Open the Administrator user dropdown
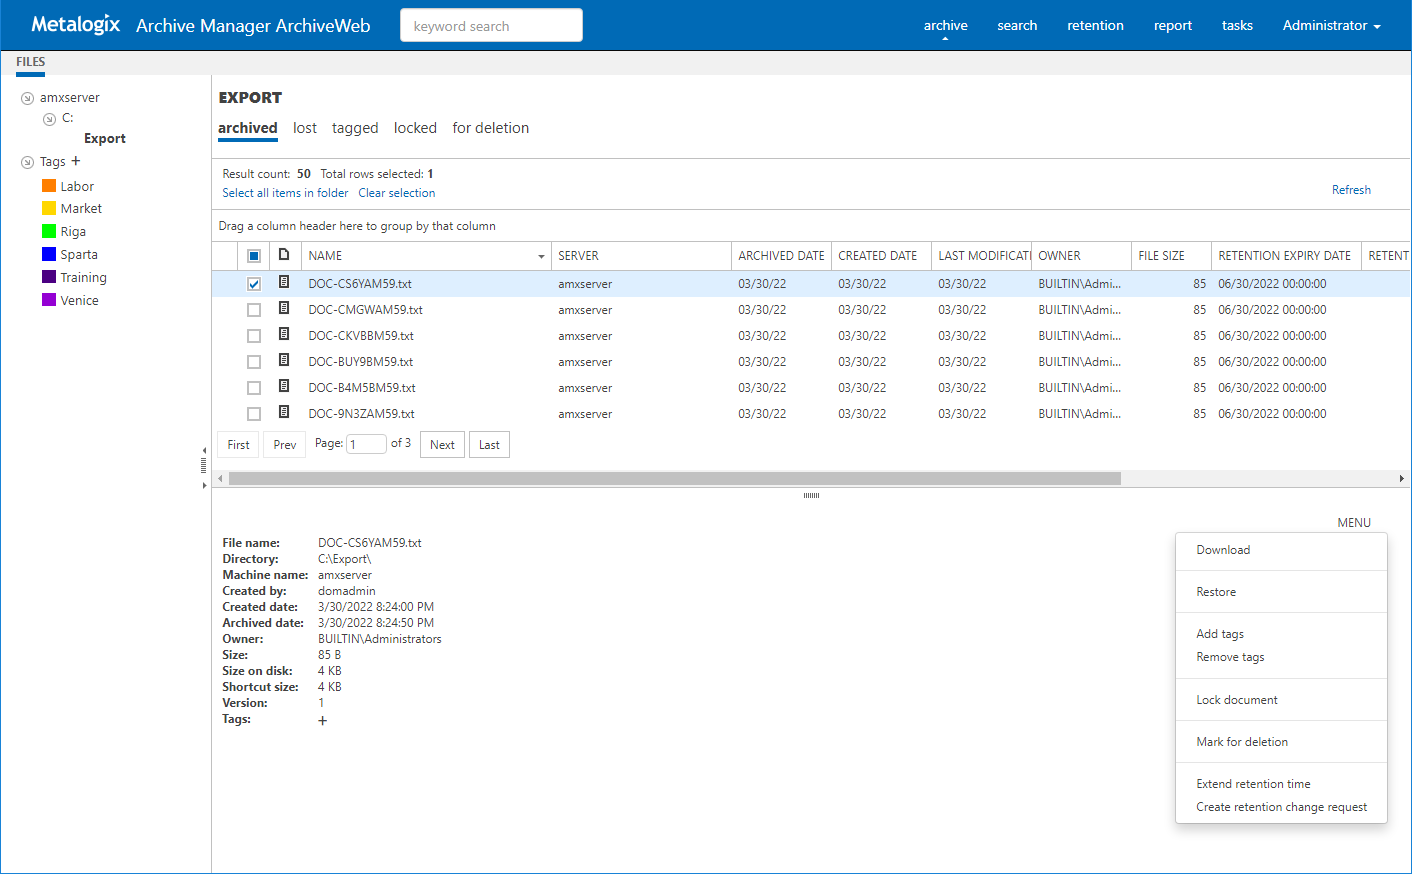Viewport: 1412px width, 874px height. click(1331, 25)
